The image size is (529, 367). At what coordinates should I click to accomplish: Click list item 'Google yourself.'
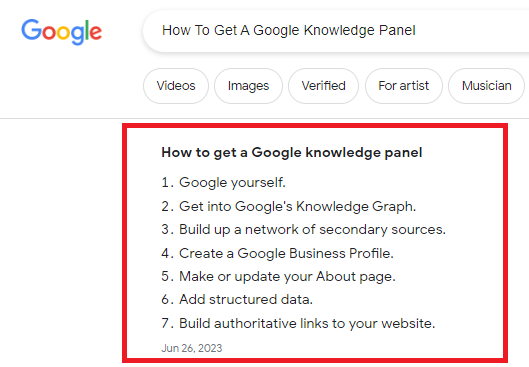coord(232,182)
